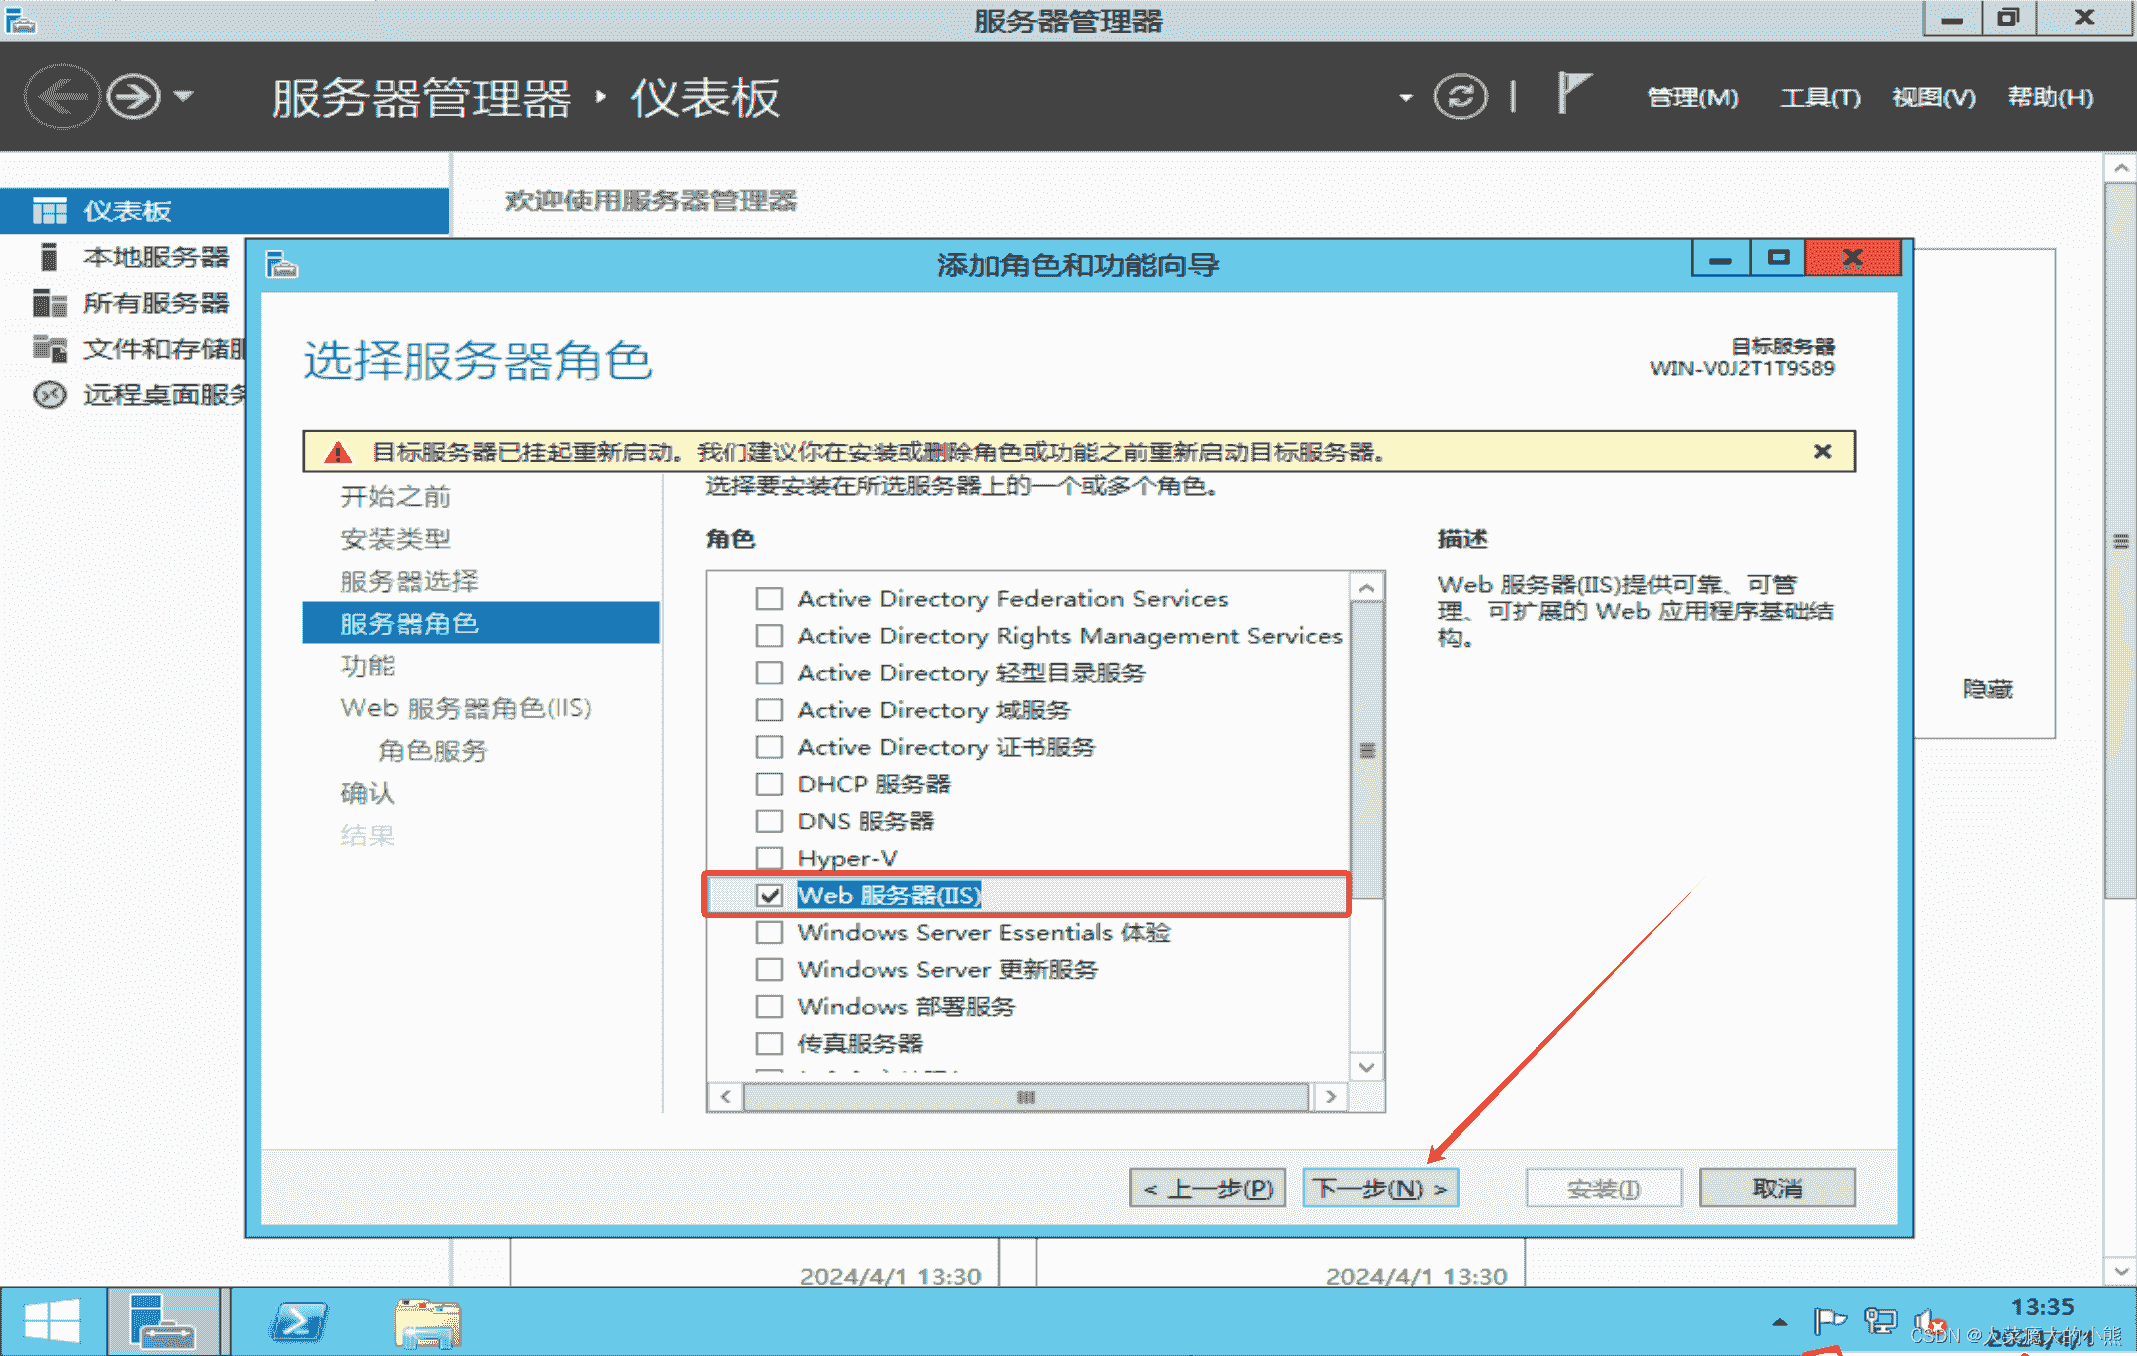The height and width of the screenshot is (1356, 2137).
Task: Click the Cancel (取消) button
Action: tap(1776, 1188)
